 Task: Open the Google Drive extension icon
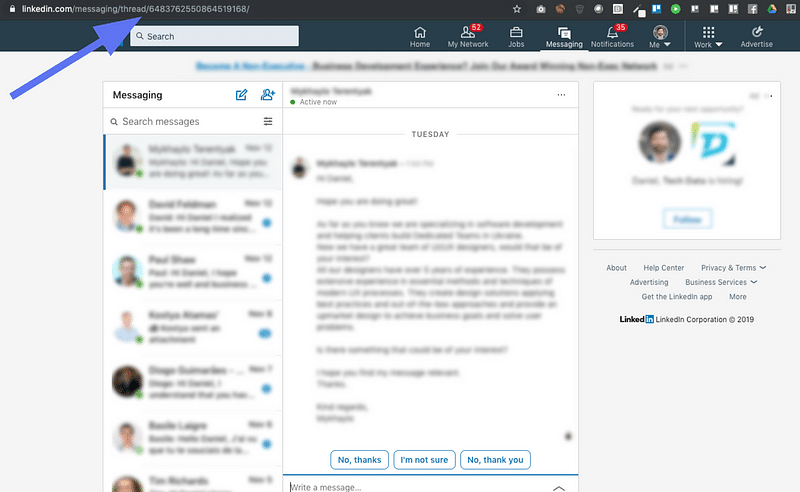click(x=772, y=9)
